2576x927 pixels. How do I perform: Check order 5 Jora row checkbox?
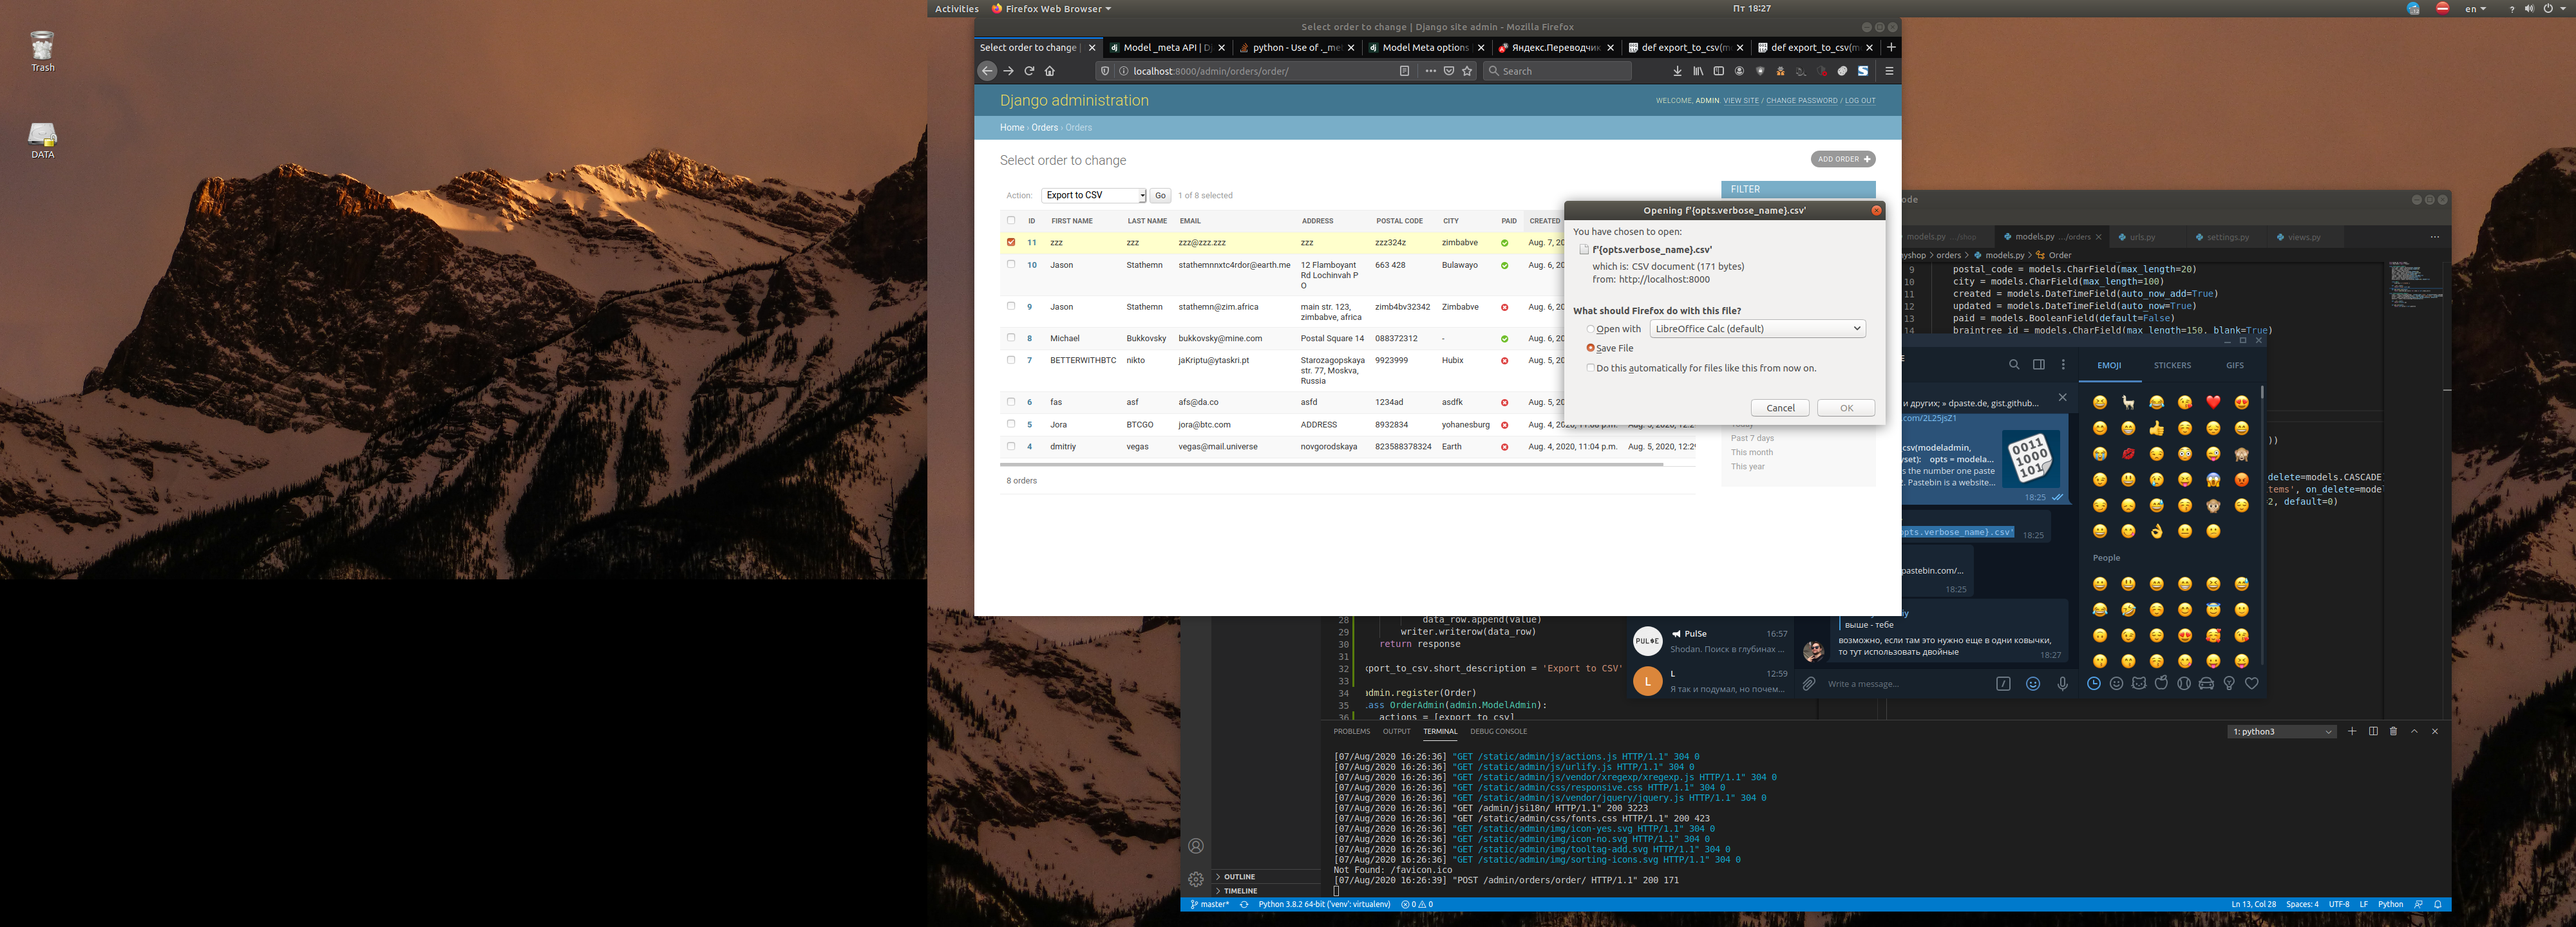1011,424
